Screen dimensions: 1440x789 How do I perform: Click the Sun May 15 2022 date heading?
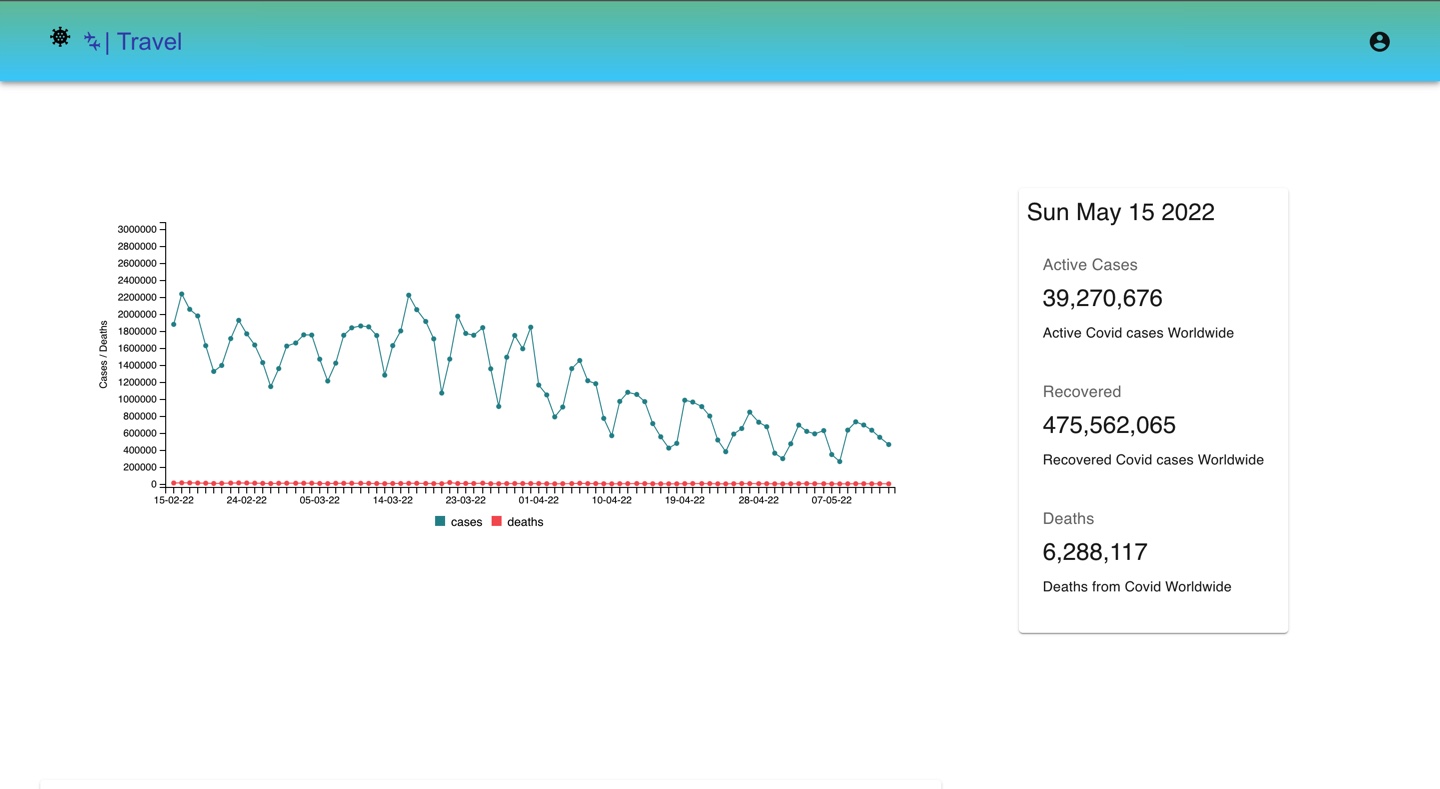pos(1120,212)
